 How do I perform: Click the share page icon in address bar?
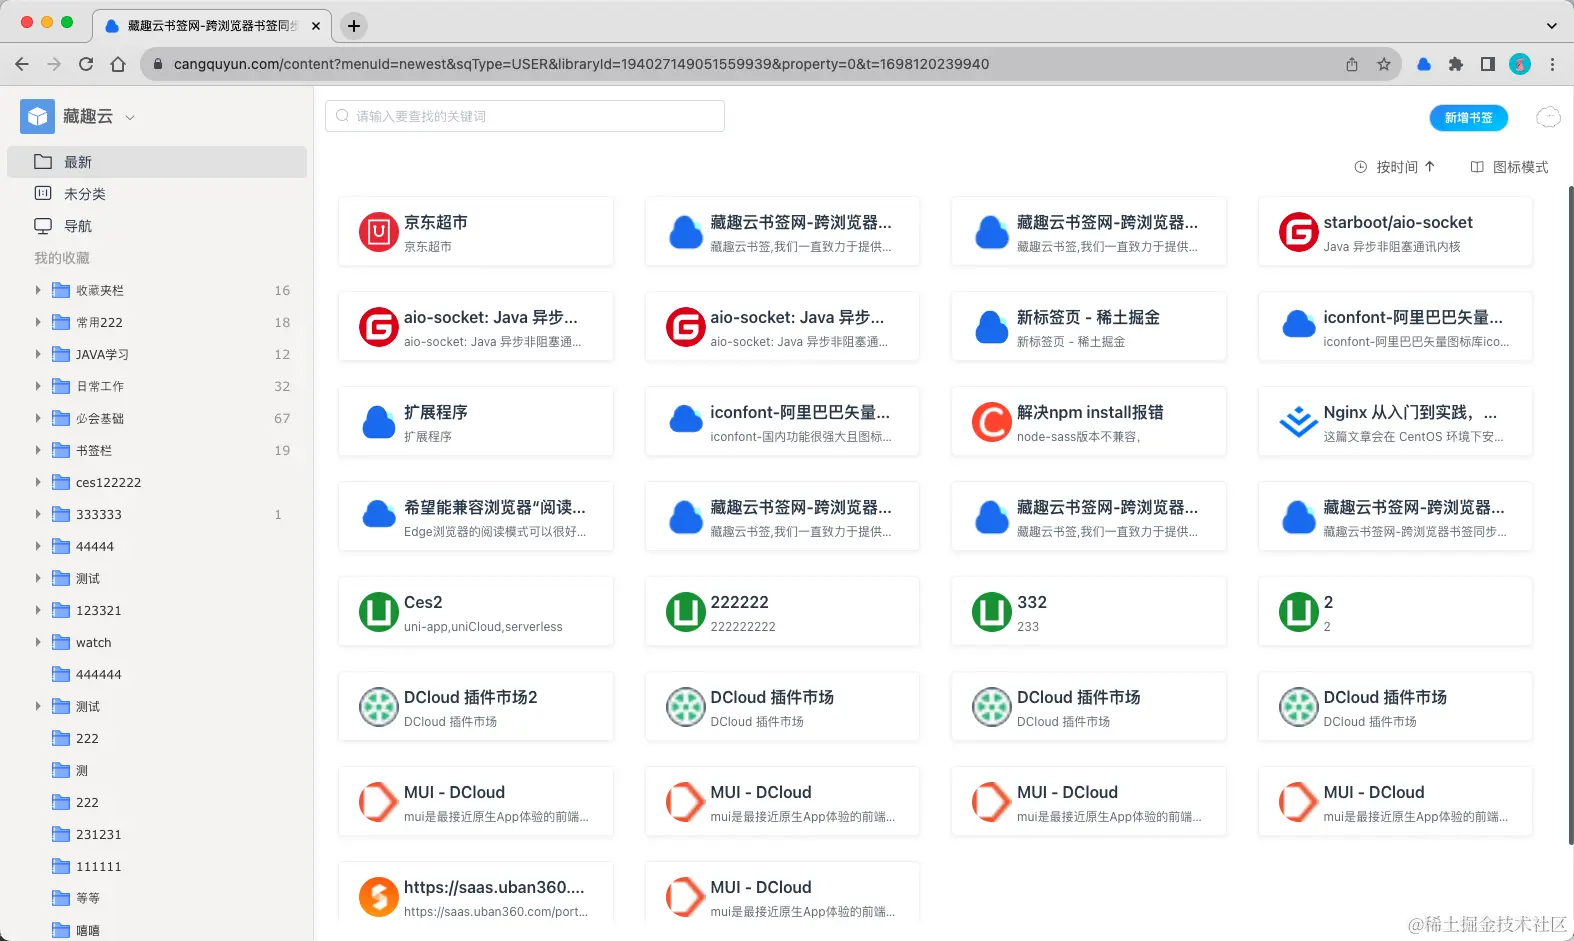1352,64
